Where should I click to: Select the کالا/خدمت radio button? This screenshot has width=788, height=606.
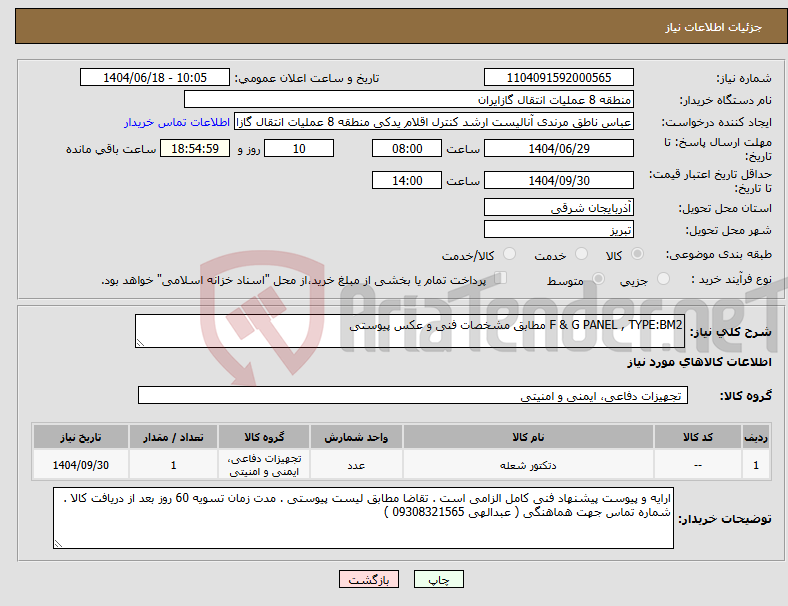point(509,254)
